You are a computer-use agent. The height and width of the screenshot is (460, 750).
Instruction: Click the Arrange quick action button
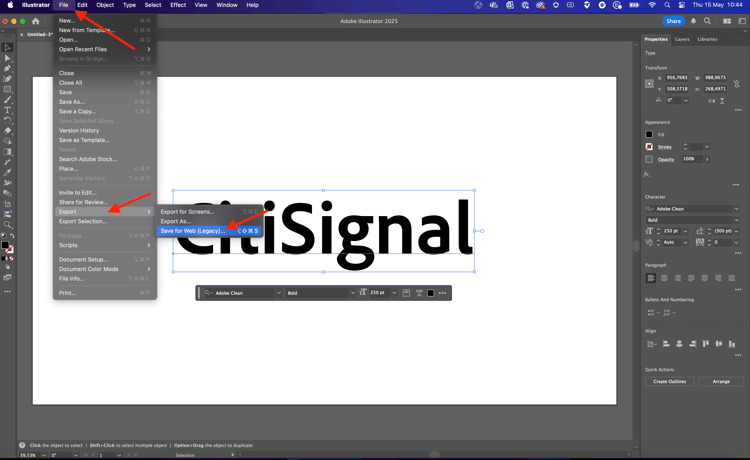pyautogui.click(x=721, y=382)
